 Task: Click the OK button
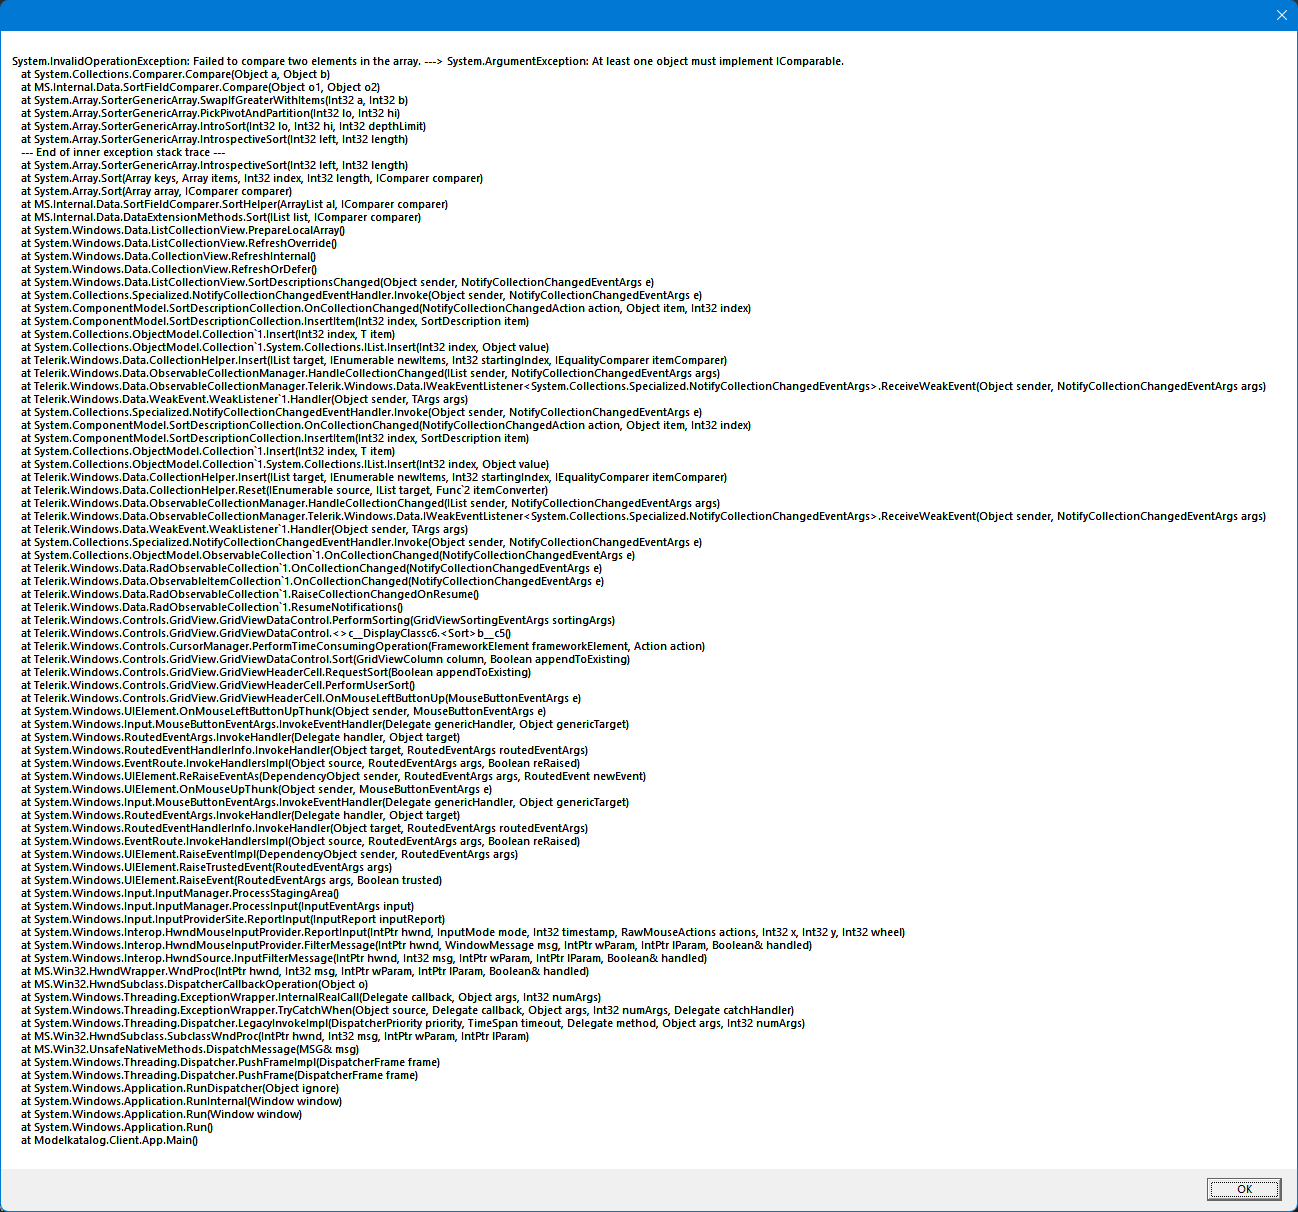pyautogui.click(x=1244, y=1189)
